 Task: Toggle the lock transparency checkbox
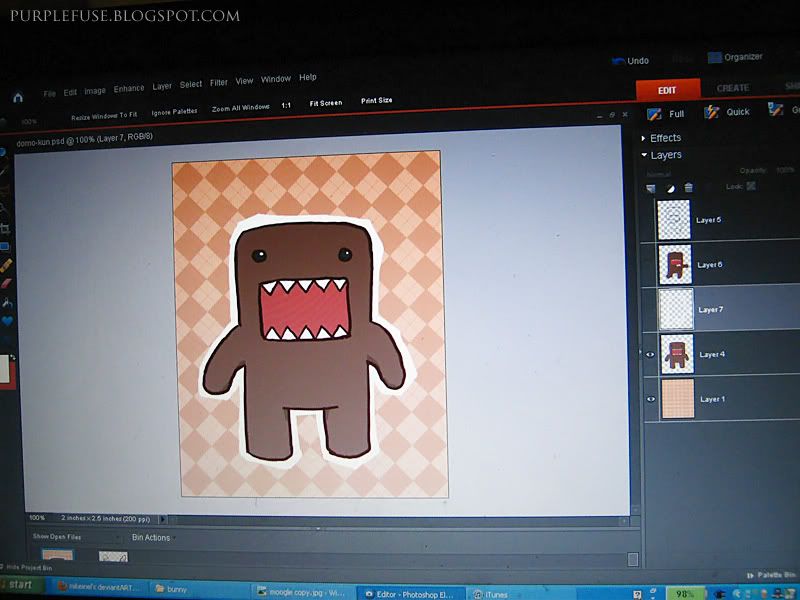[751, 186]
